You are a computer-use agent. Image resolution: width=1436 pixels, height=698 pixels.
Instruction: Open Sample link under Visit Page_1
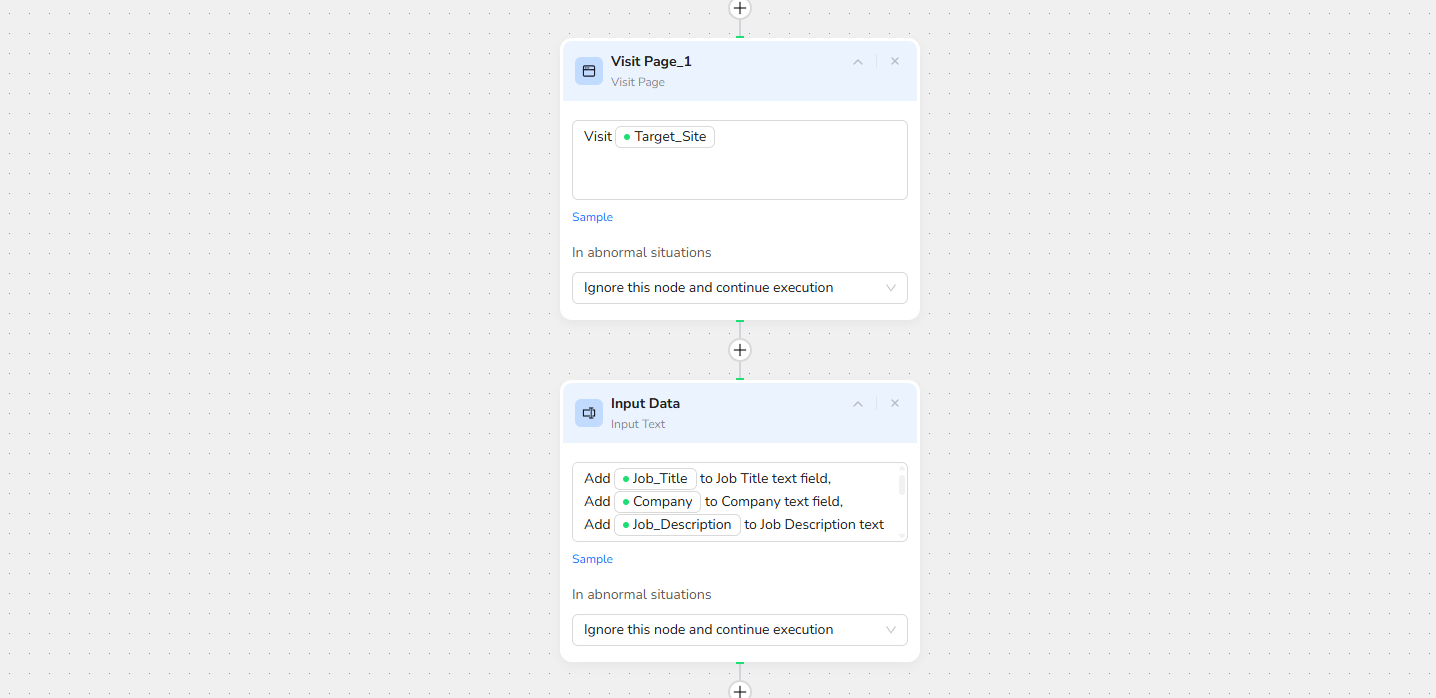pos(592,217)
